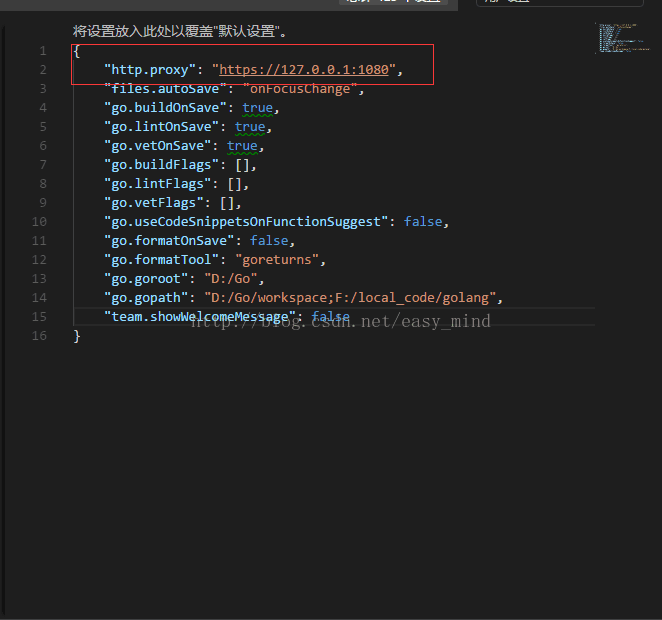This screenshot has width=662, height=620.
Task: Click the "go.formatOnSave" key
Action: click(169, 241)
